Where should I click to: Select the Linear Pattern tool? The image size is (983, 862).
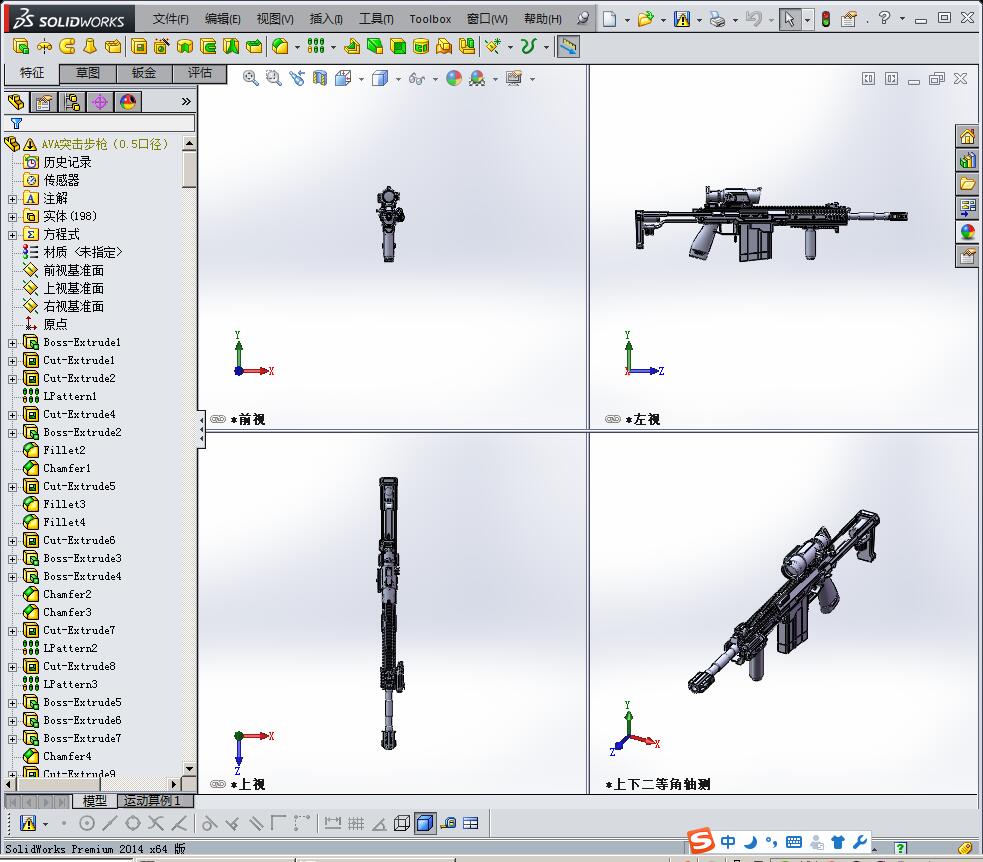pos(316,46)
